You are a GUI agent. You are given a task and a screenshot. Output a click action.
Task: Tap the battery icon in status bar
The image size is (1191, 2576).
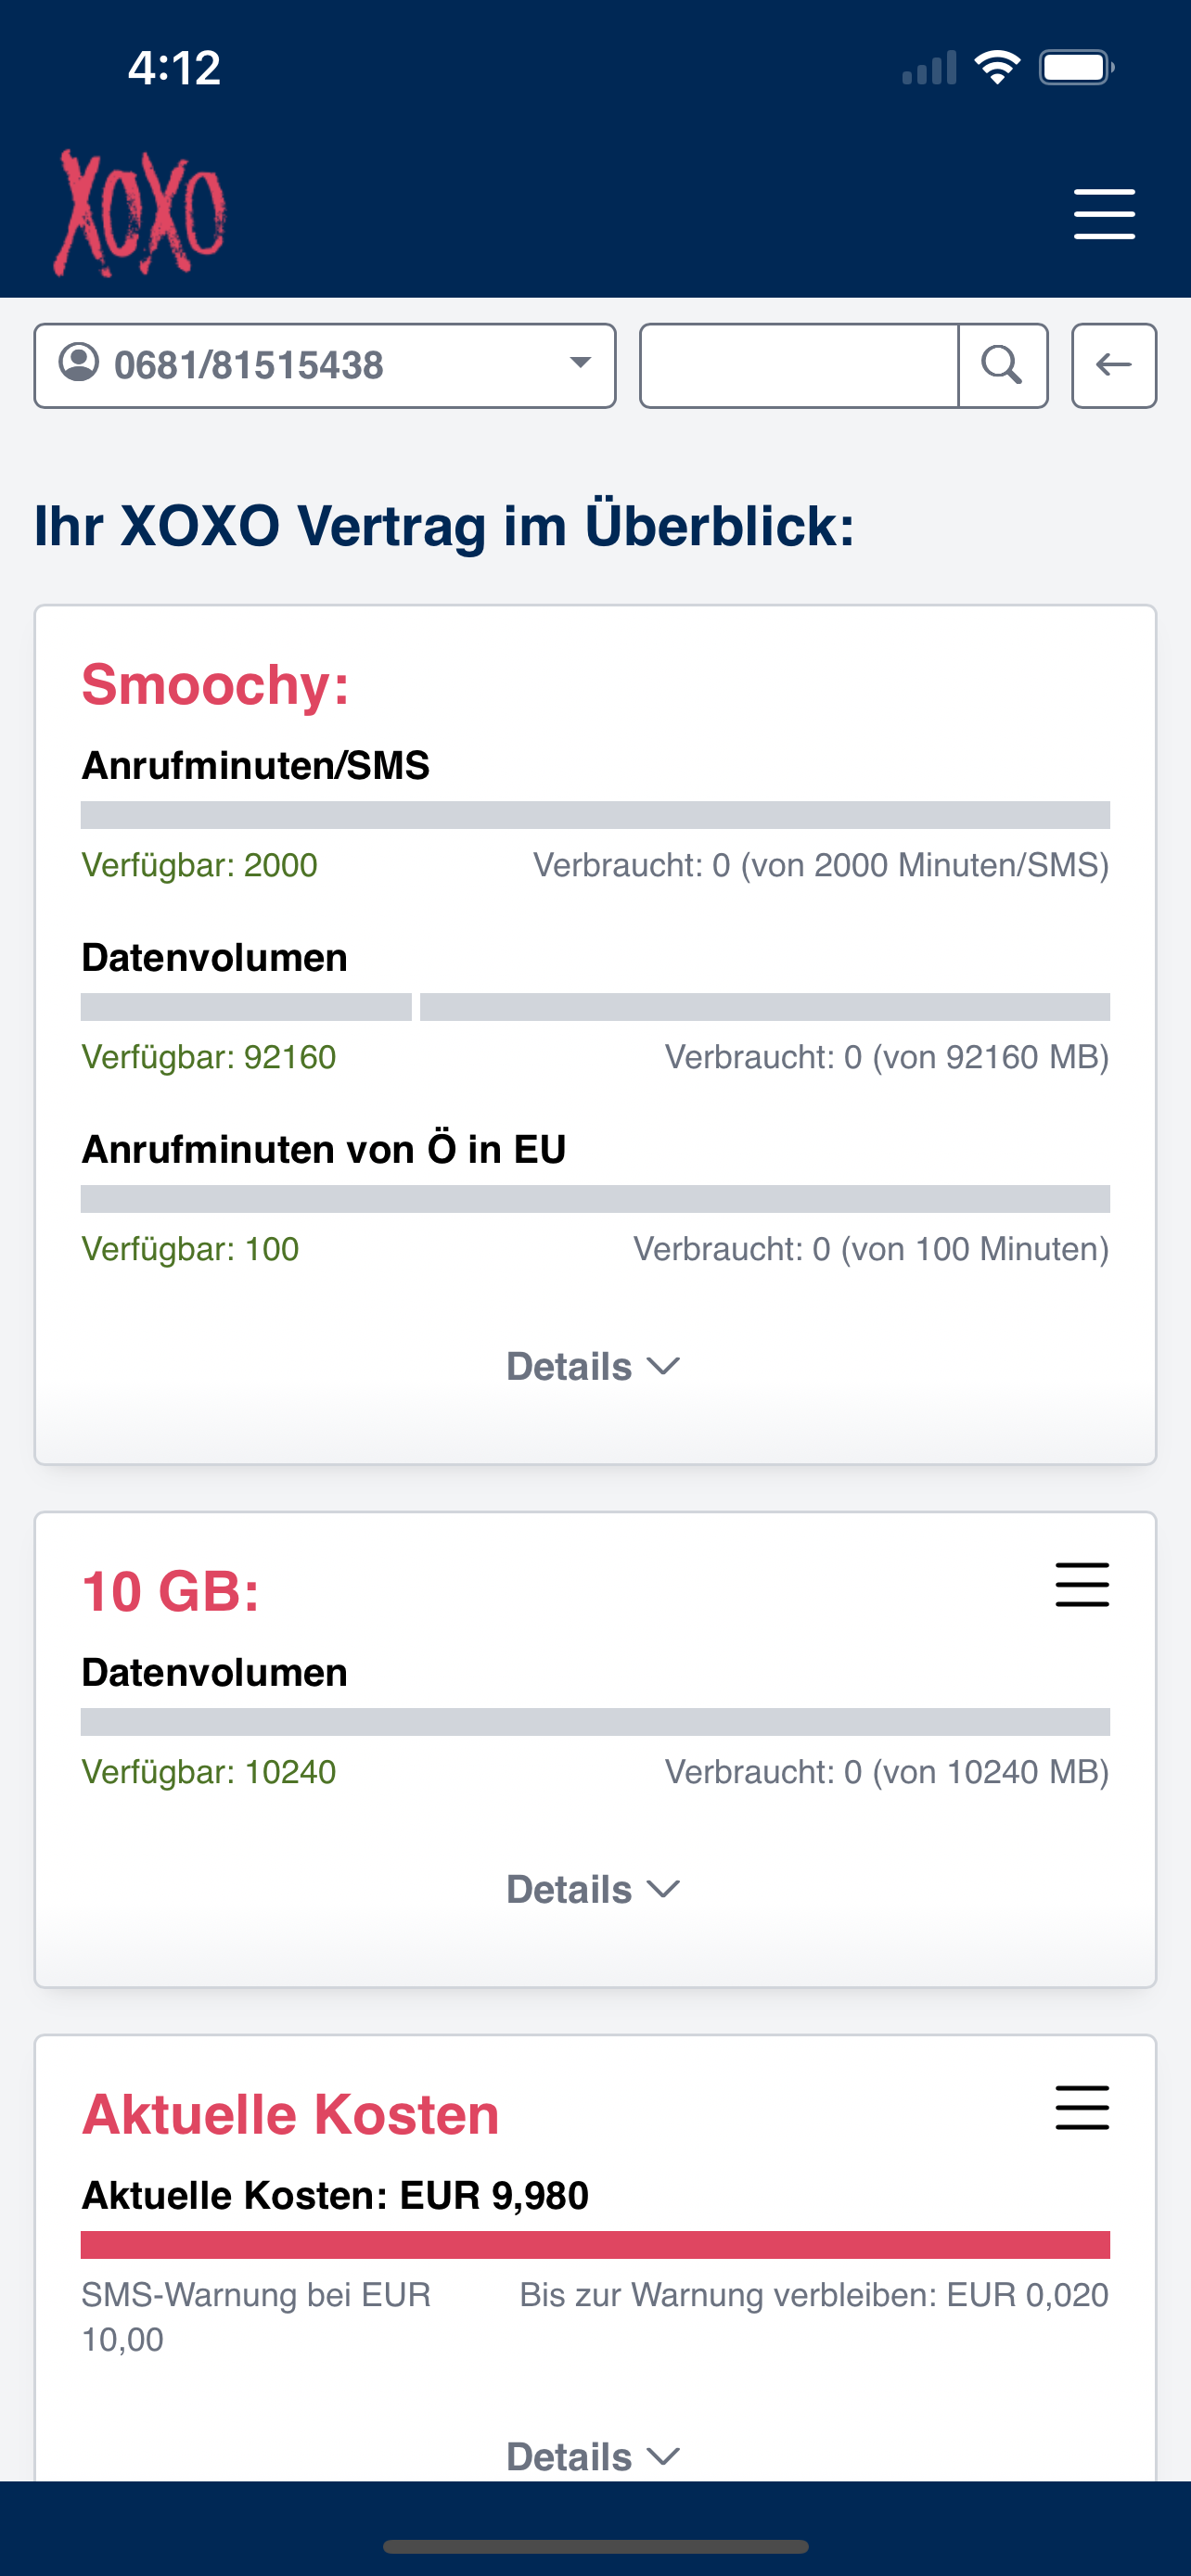tap(1076, 68)
